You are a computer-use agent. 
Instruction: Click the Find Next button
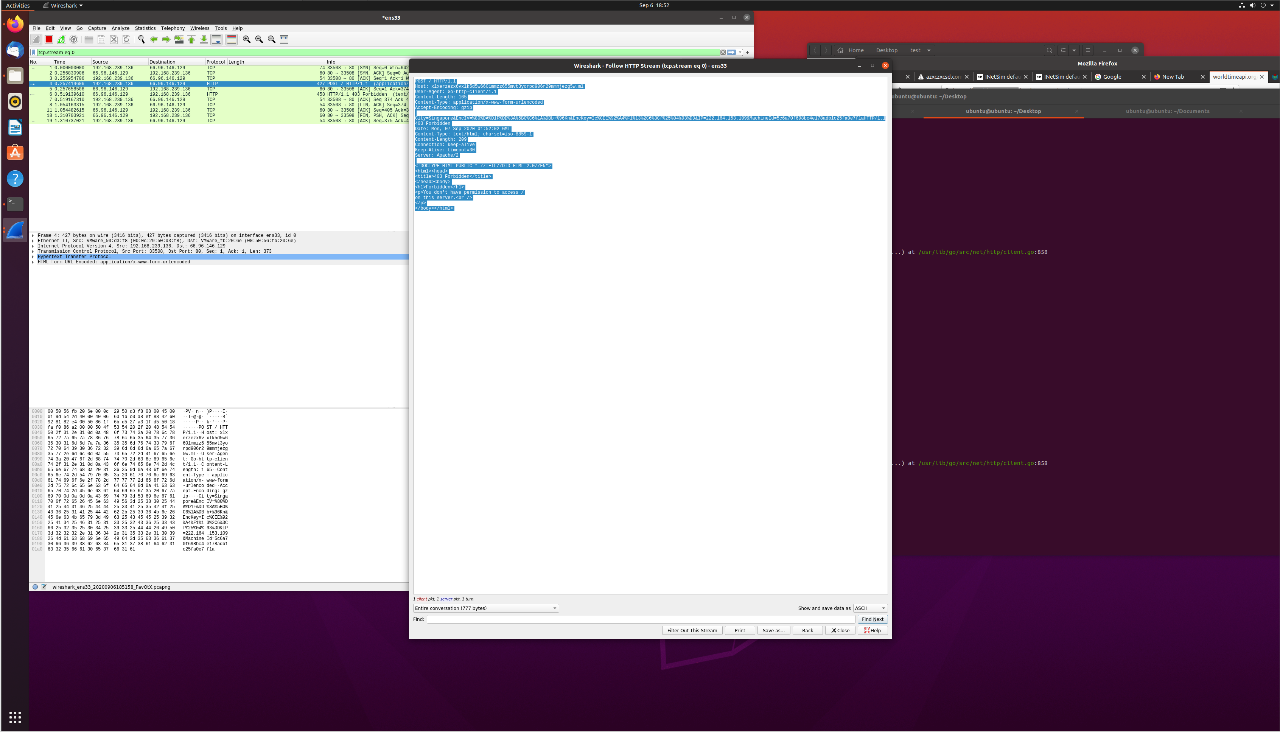[x=872, y=619]
